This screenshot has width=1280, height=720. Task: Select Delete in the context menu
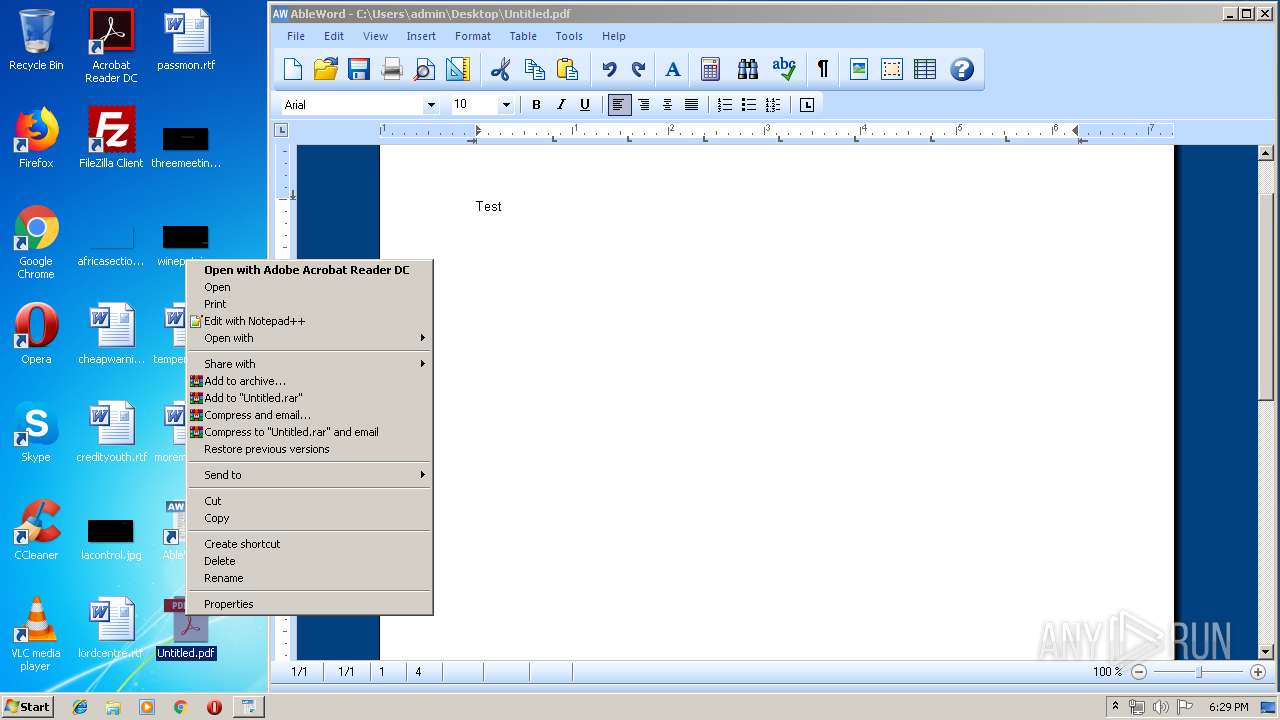[310, 561]
